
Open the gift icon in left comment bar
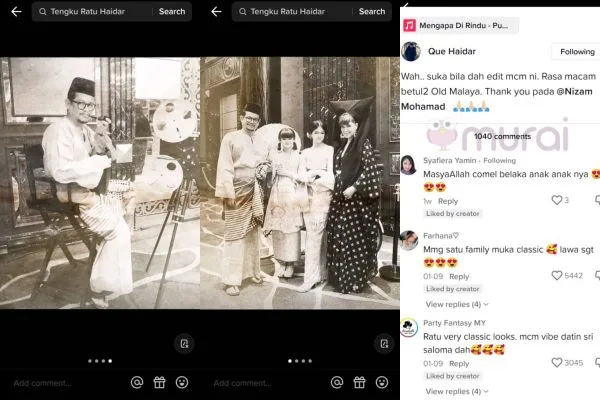[159, 382]
